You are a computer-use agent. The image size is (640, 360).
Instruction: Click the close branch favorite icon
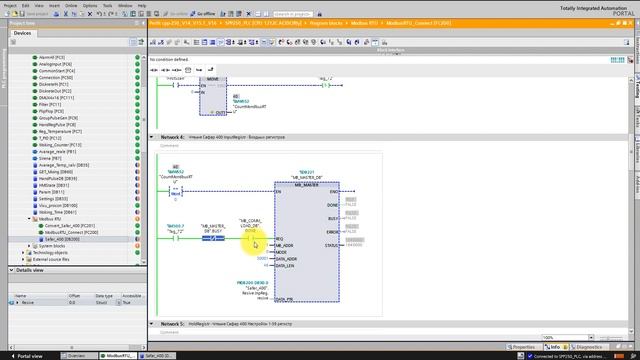click(x=211, y=70)
